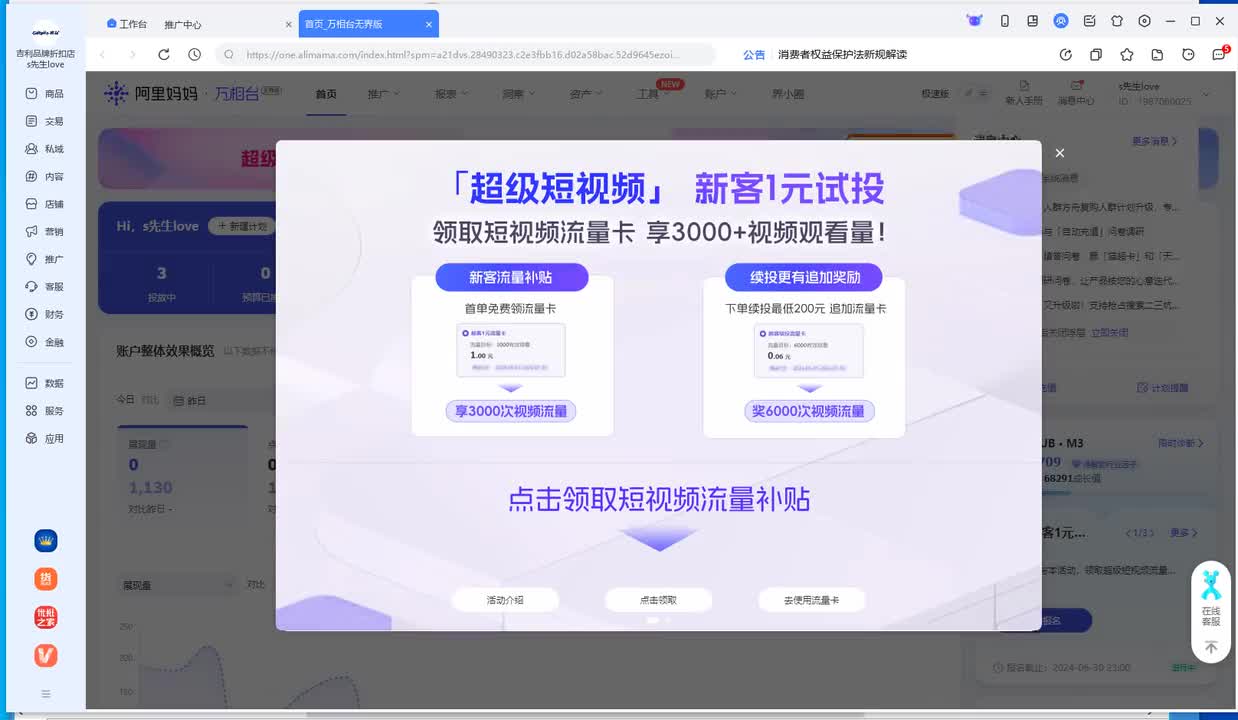Click the shop avatar logo at top left
The image size is (1238, 720).
point(45,31)
